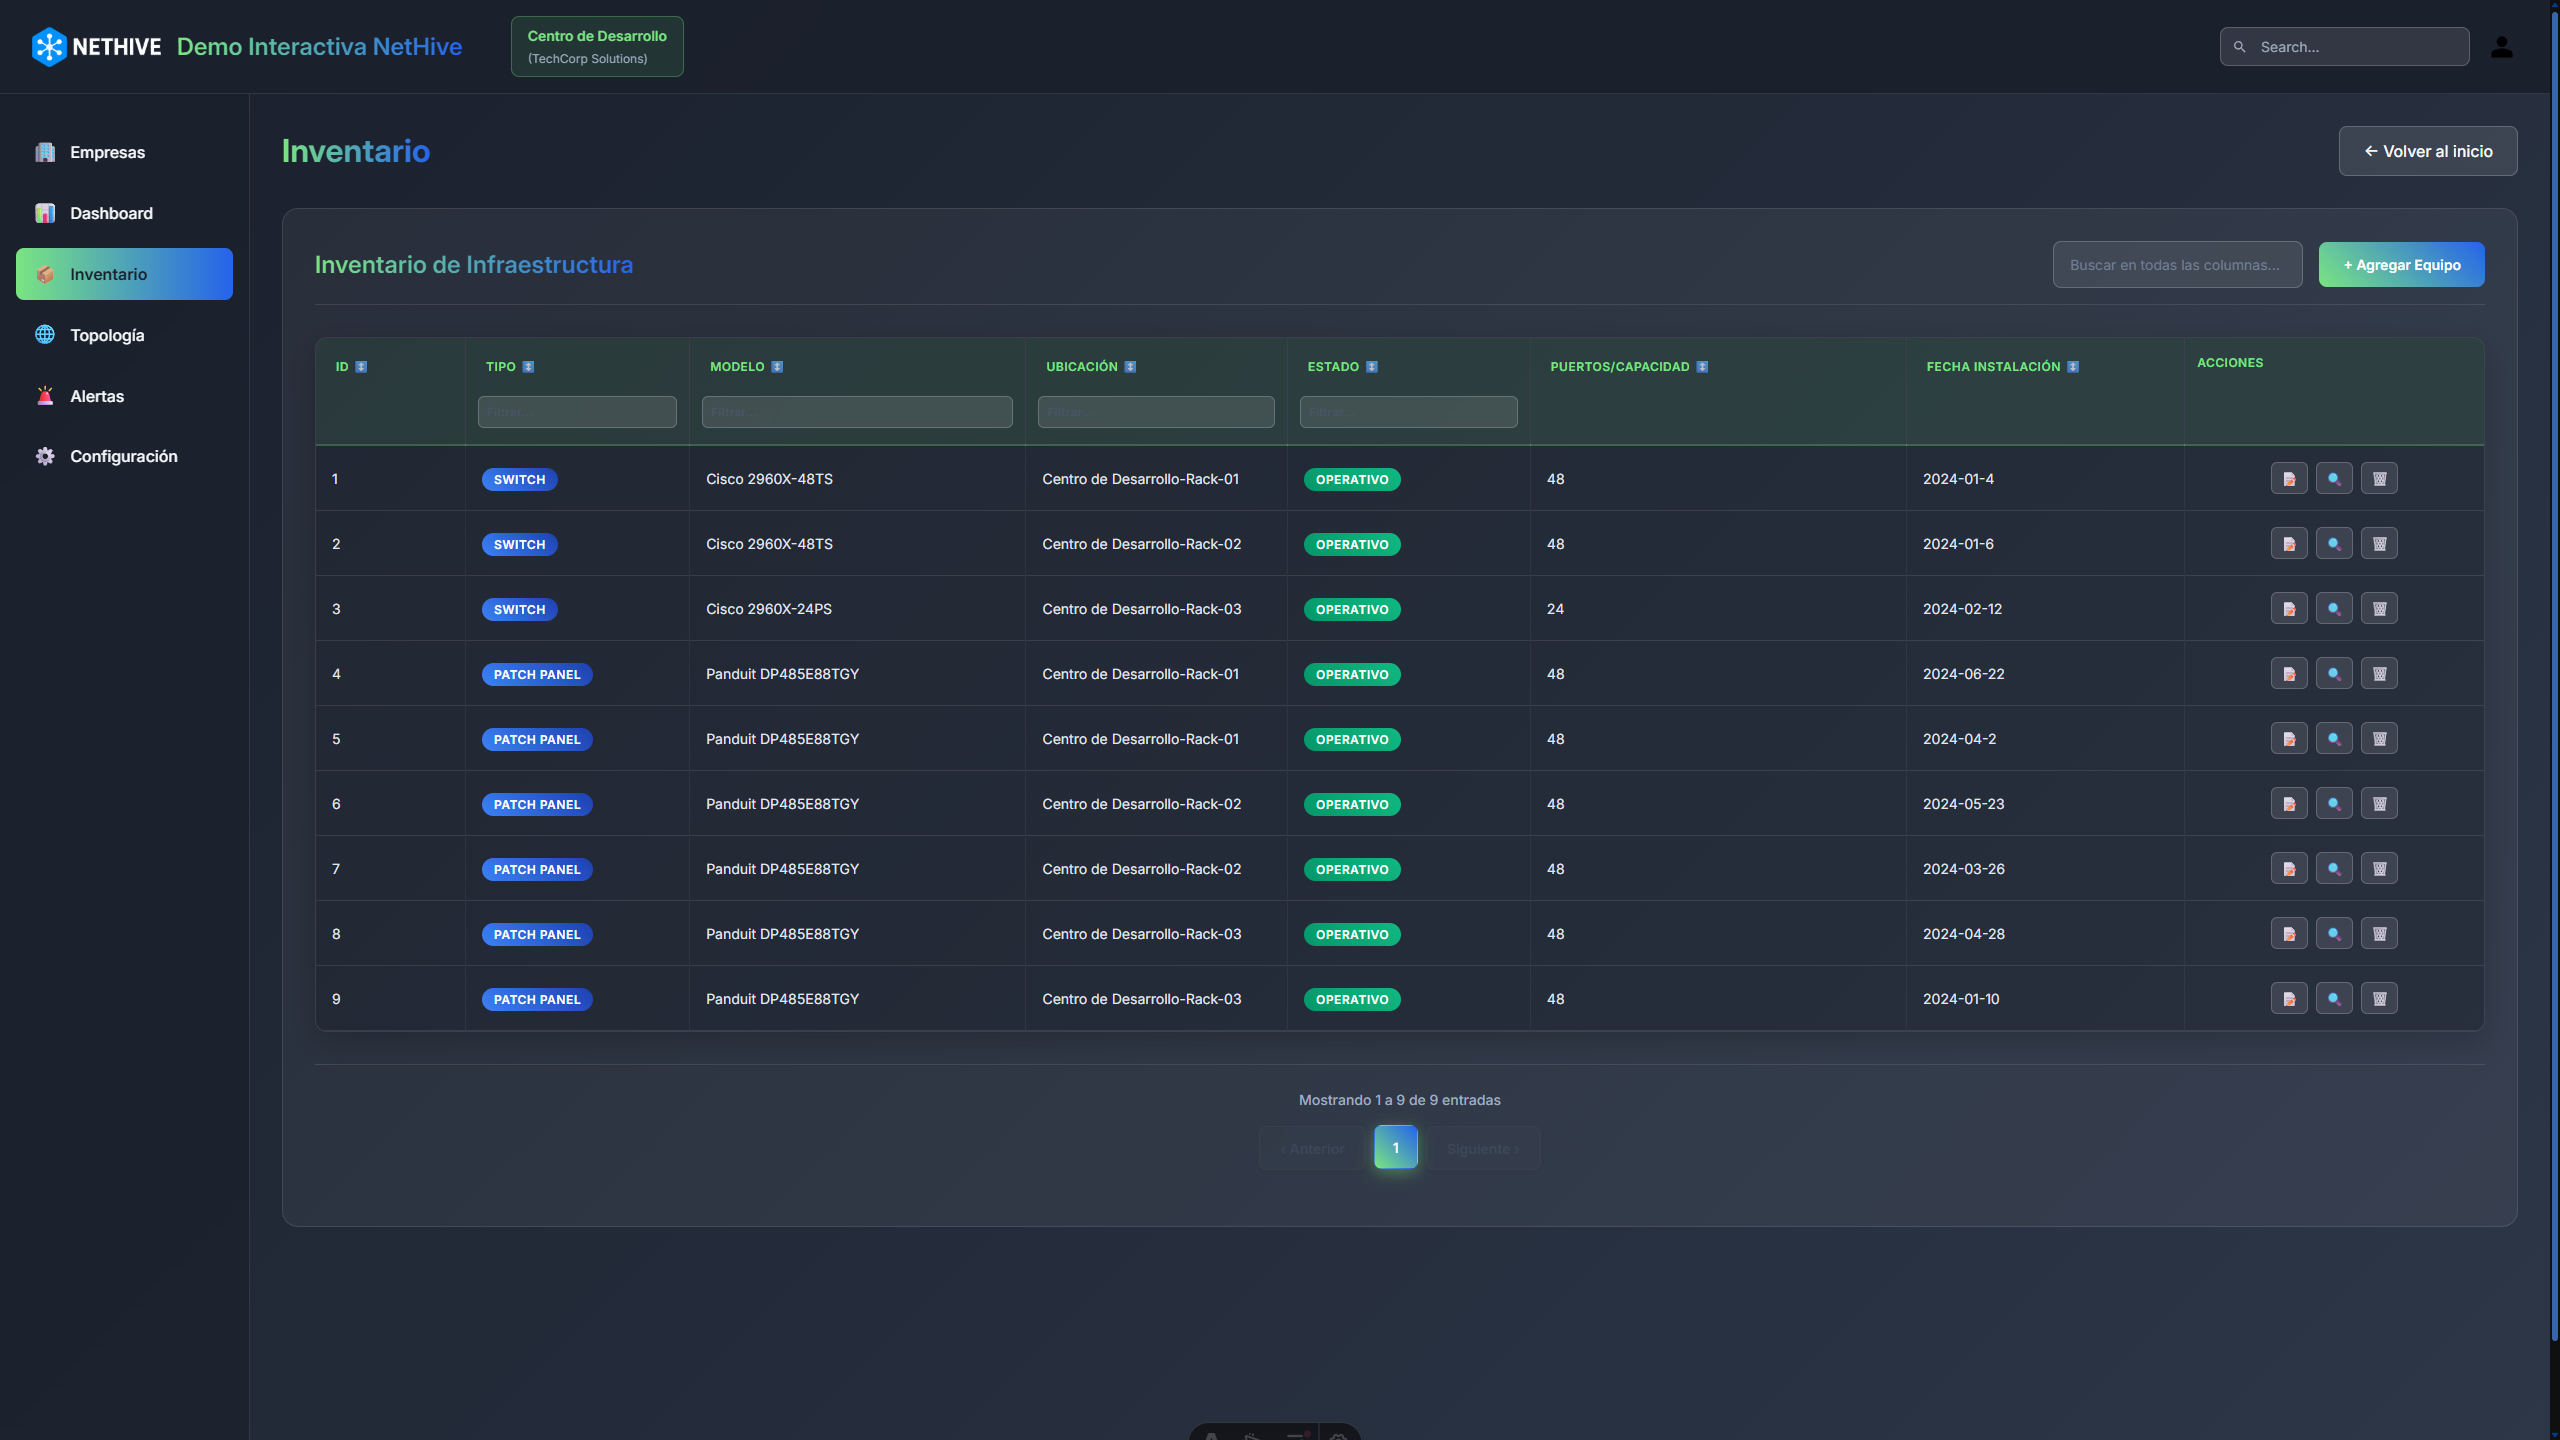The height and width of the screenshot is (1440, 2560).
Task: Open Topología in the sidebar
Action: pos(107,335)
